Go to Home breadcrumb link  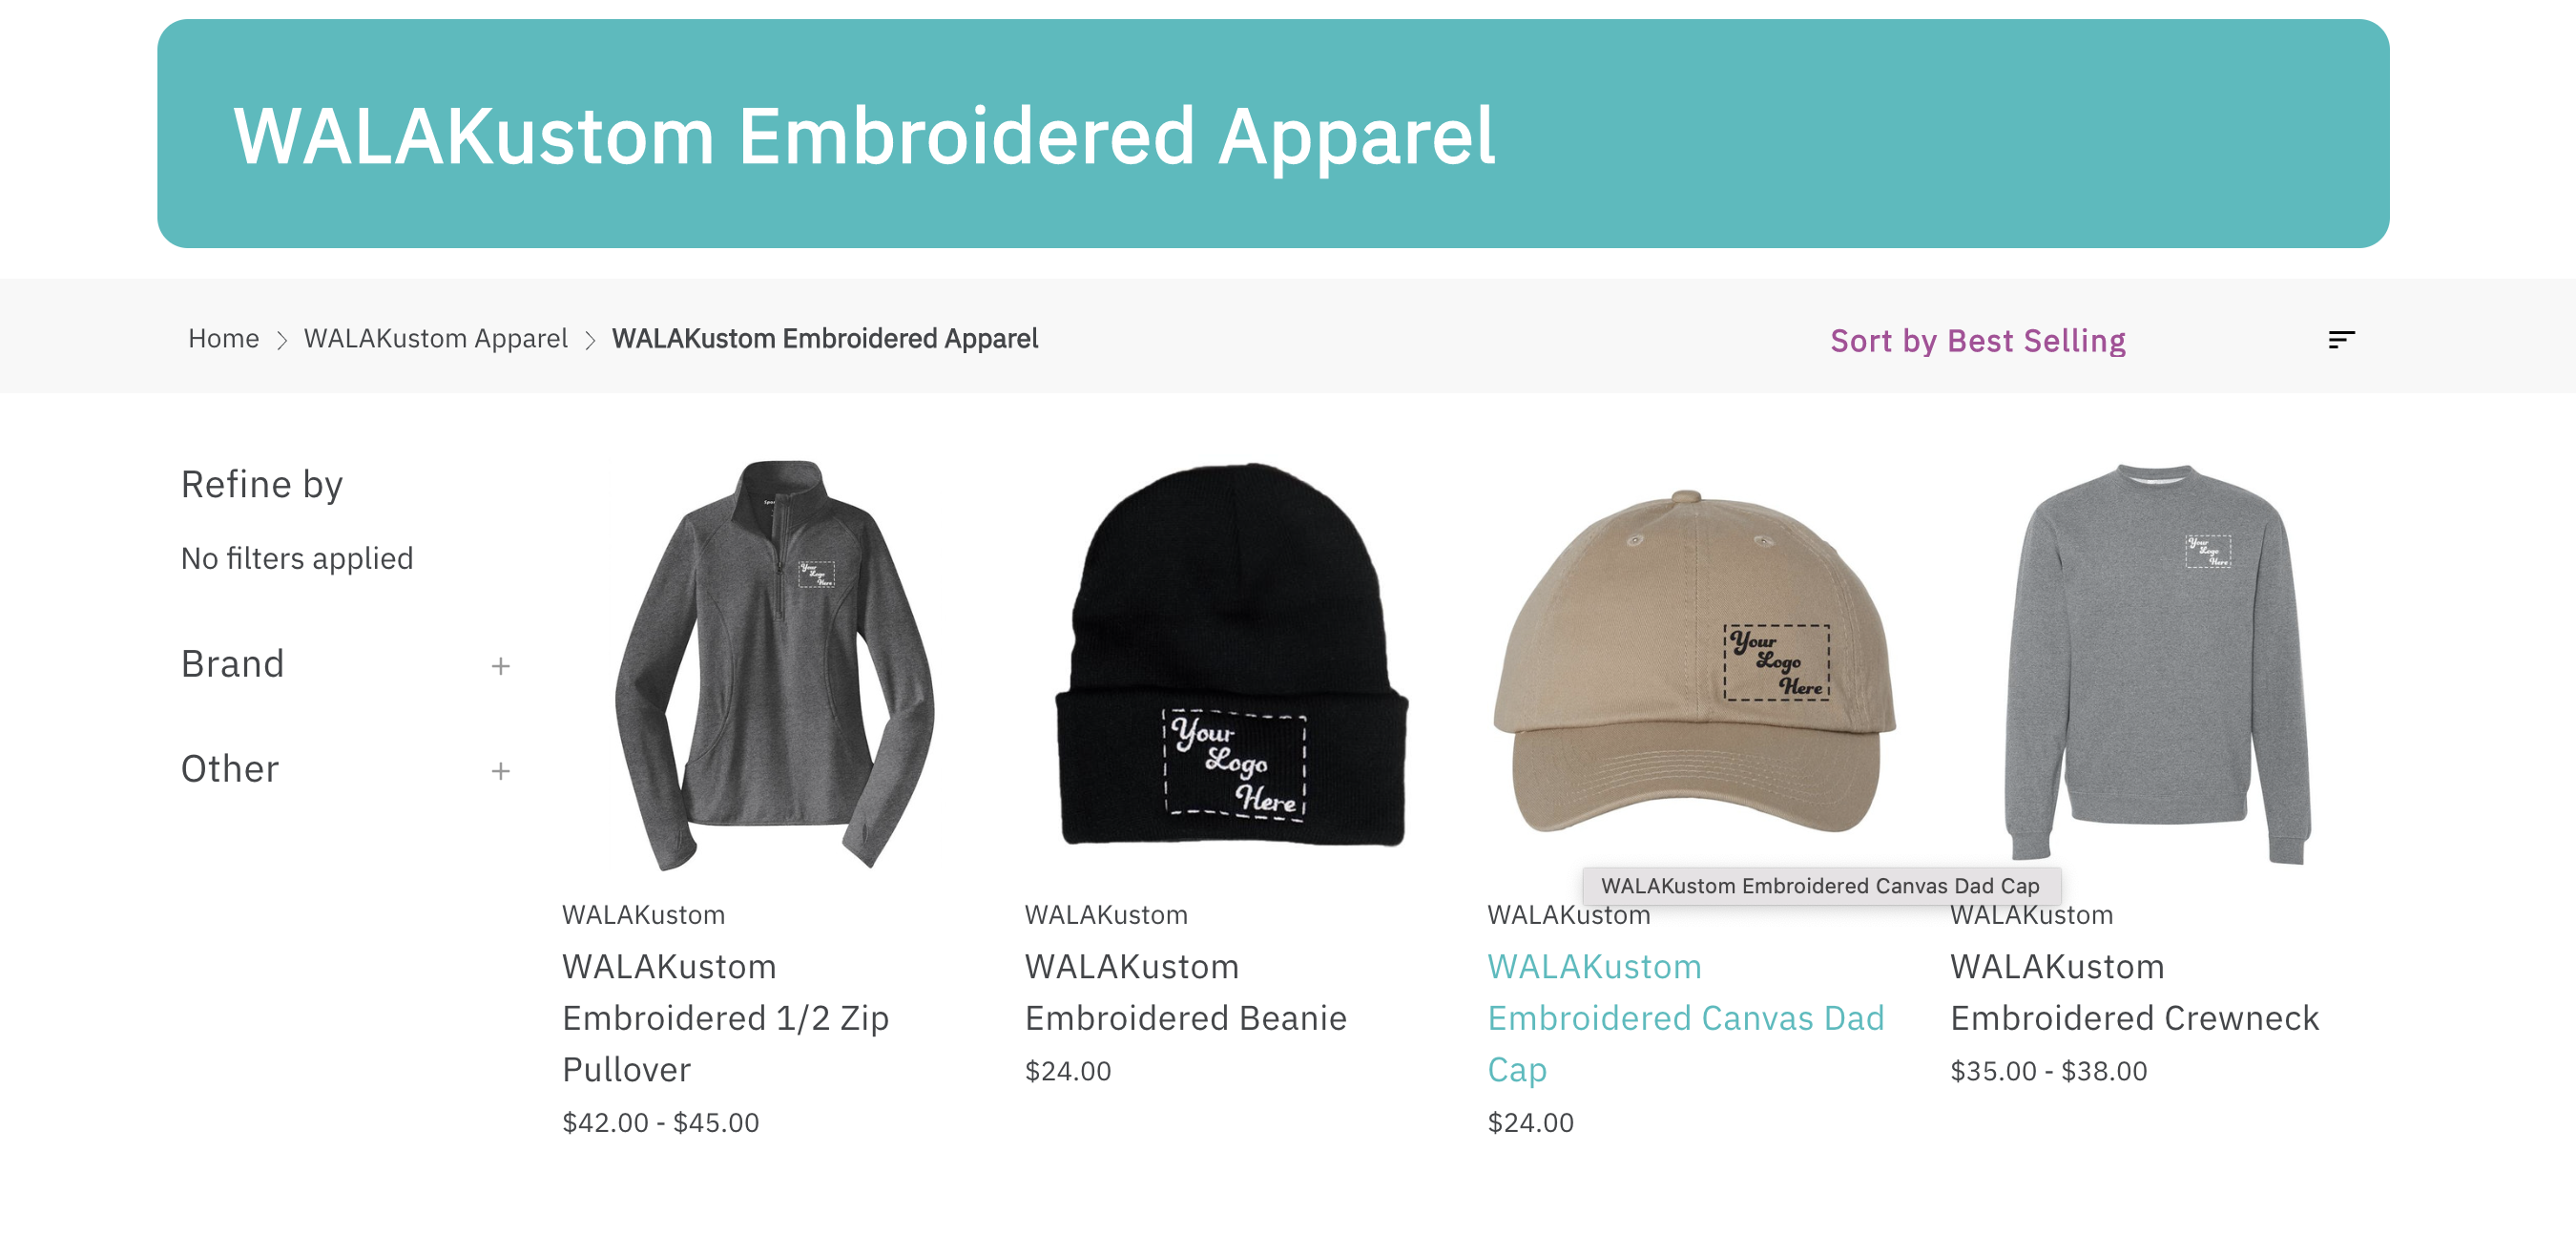(224, 339)
